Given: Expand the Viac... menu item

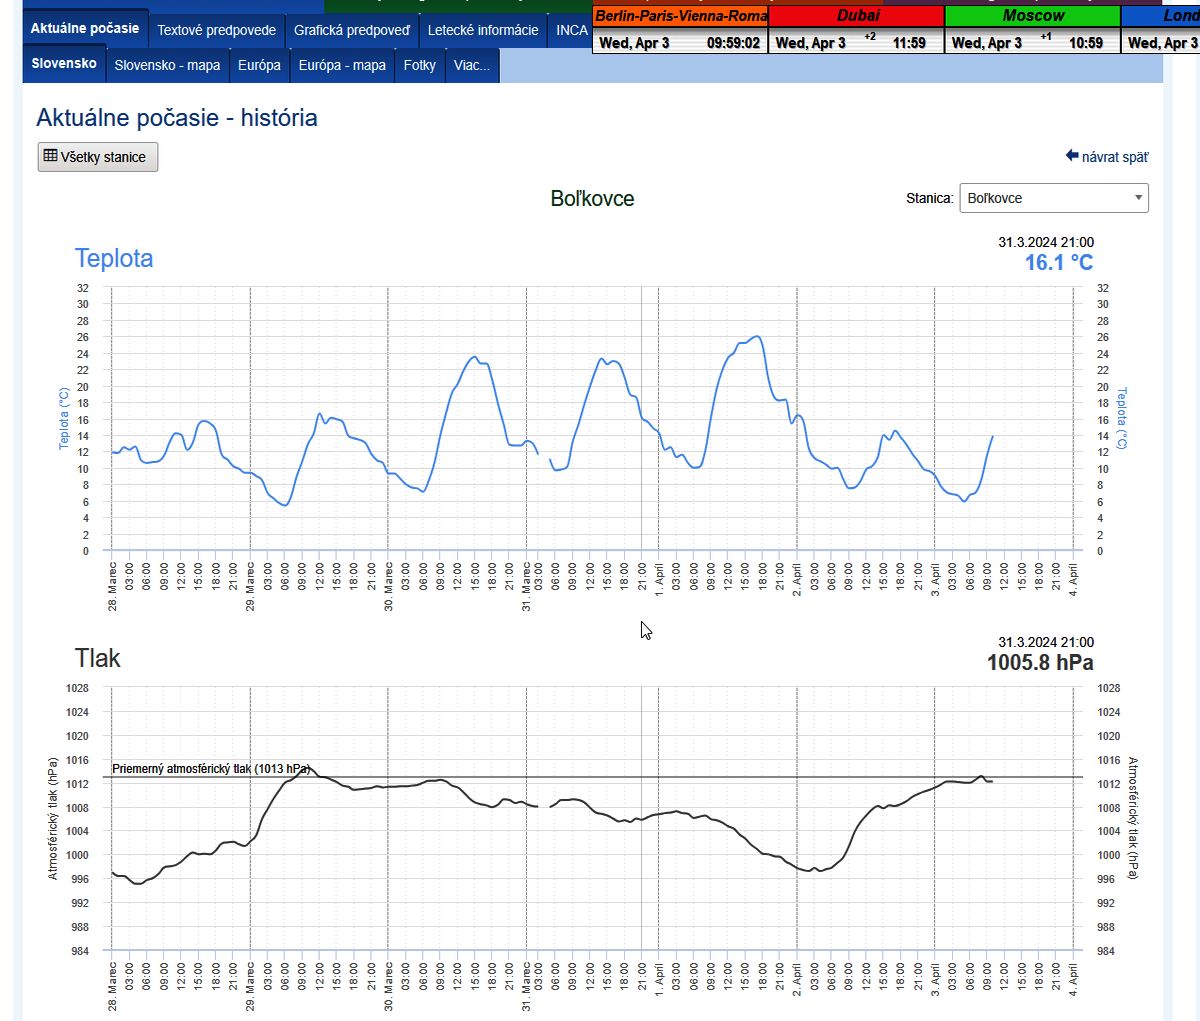Looking at the screenshot, I should click(471, 65).
